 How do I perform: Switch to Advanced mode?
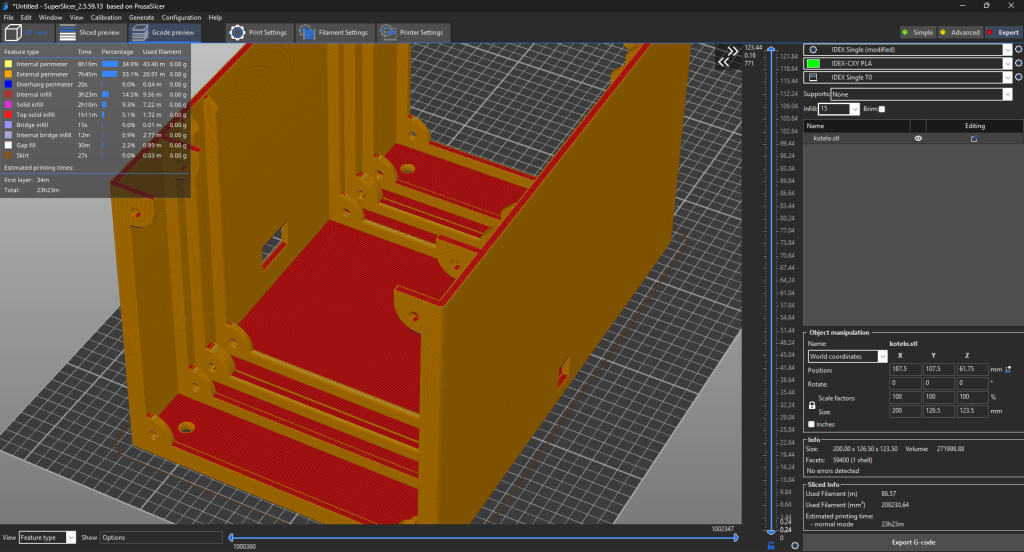pos(959,32)
